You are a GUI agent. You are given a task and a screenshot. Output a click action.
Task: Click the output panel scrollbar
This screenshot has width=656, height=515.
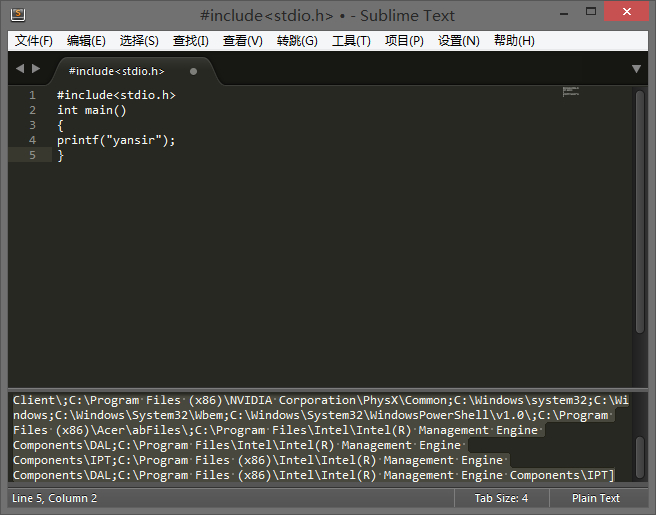click(640, 457)
